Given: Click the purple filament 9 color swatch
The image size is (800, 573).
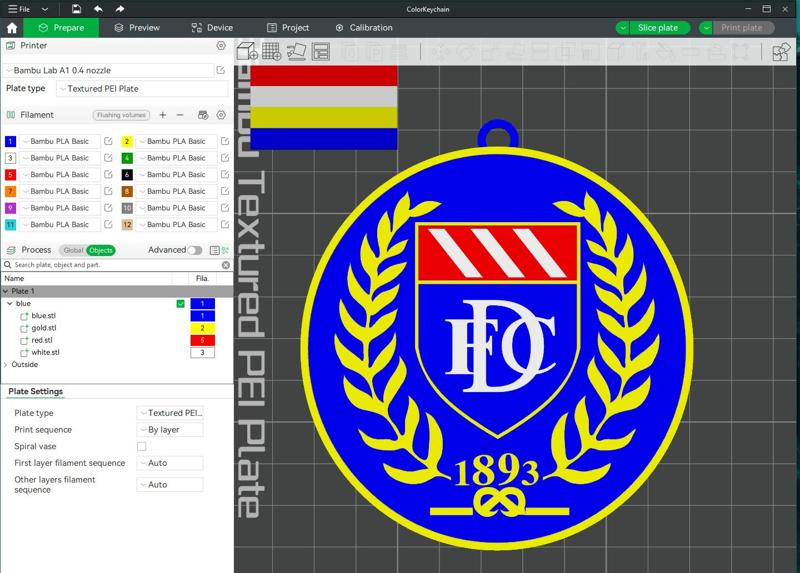Looking at the screenshot, I should pos(10,208).
